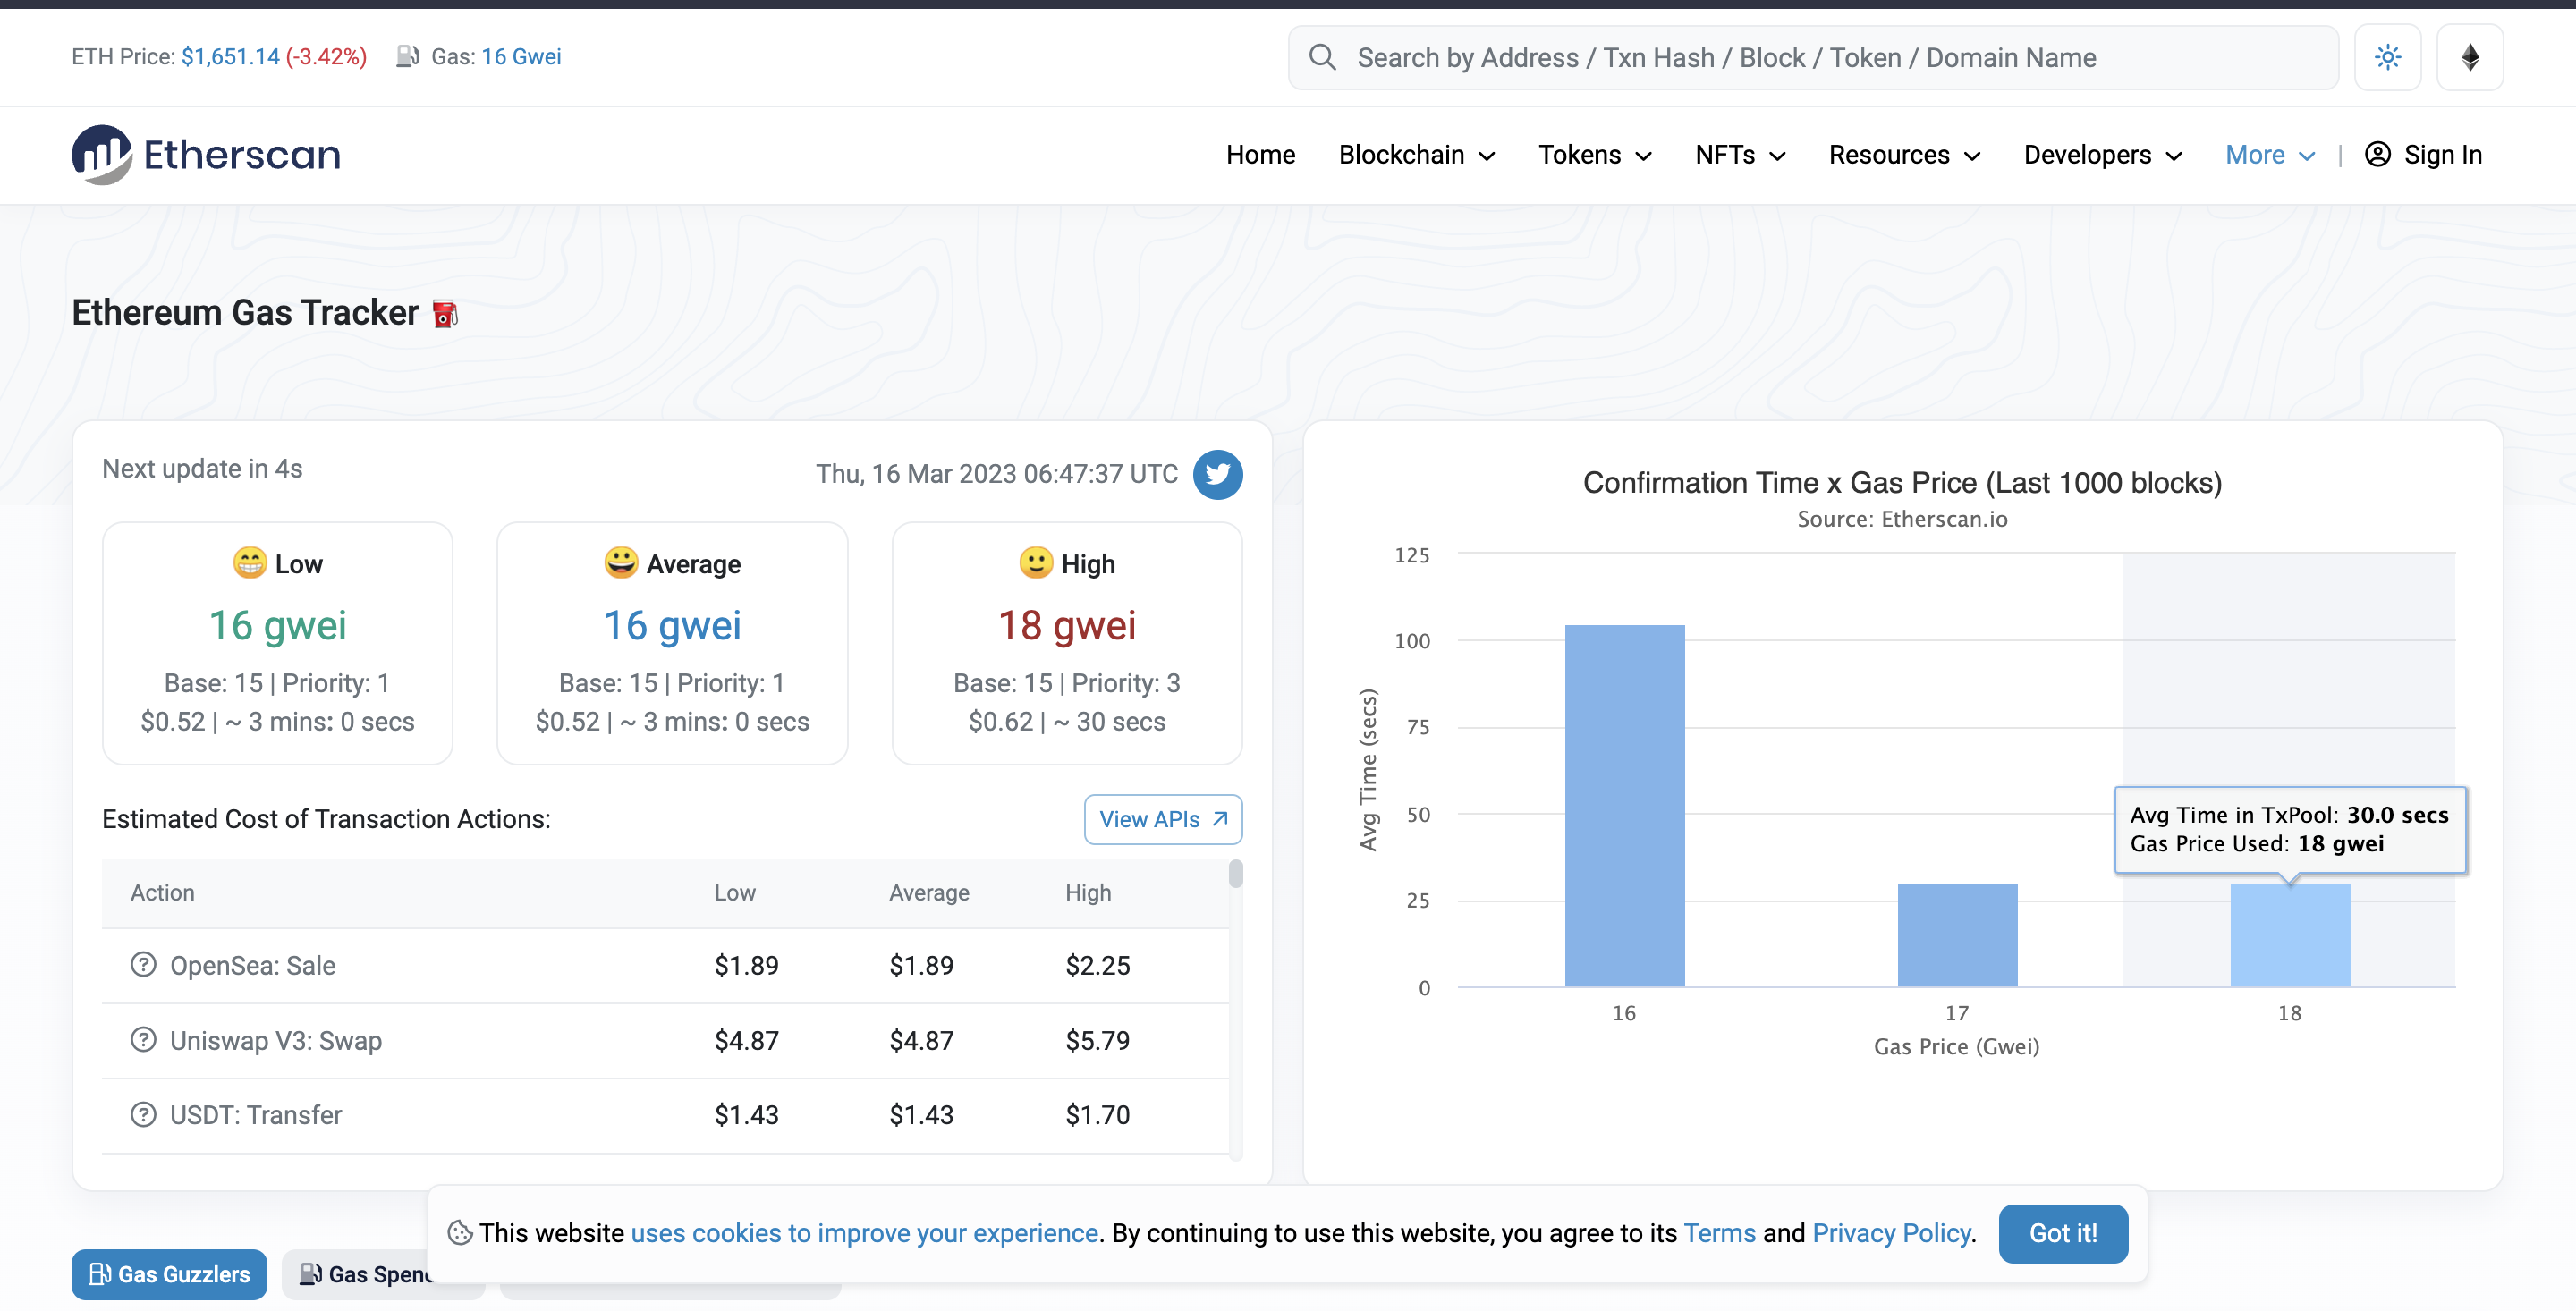
Task: Click the View APIs button
Action: coord(1162,817)
